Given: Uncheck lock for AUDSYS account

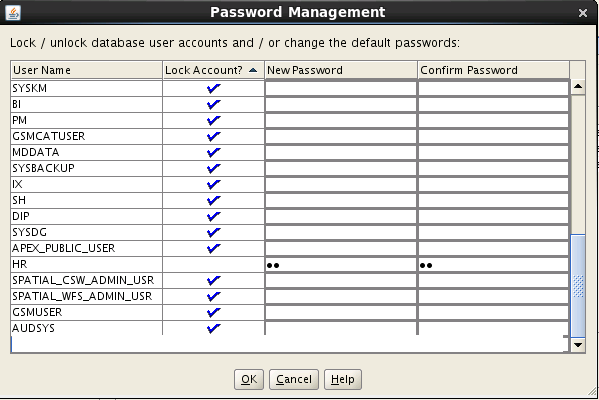Looking at the screenshot, I should (x=214, y=329).
